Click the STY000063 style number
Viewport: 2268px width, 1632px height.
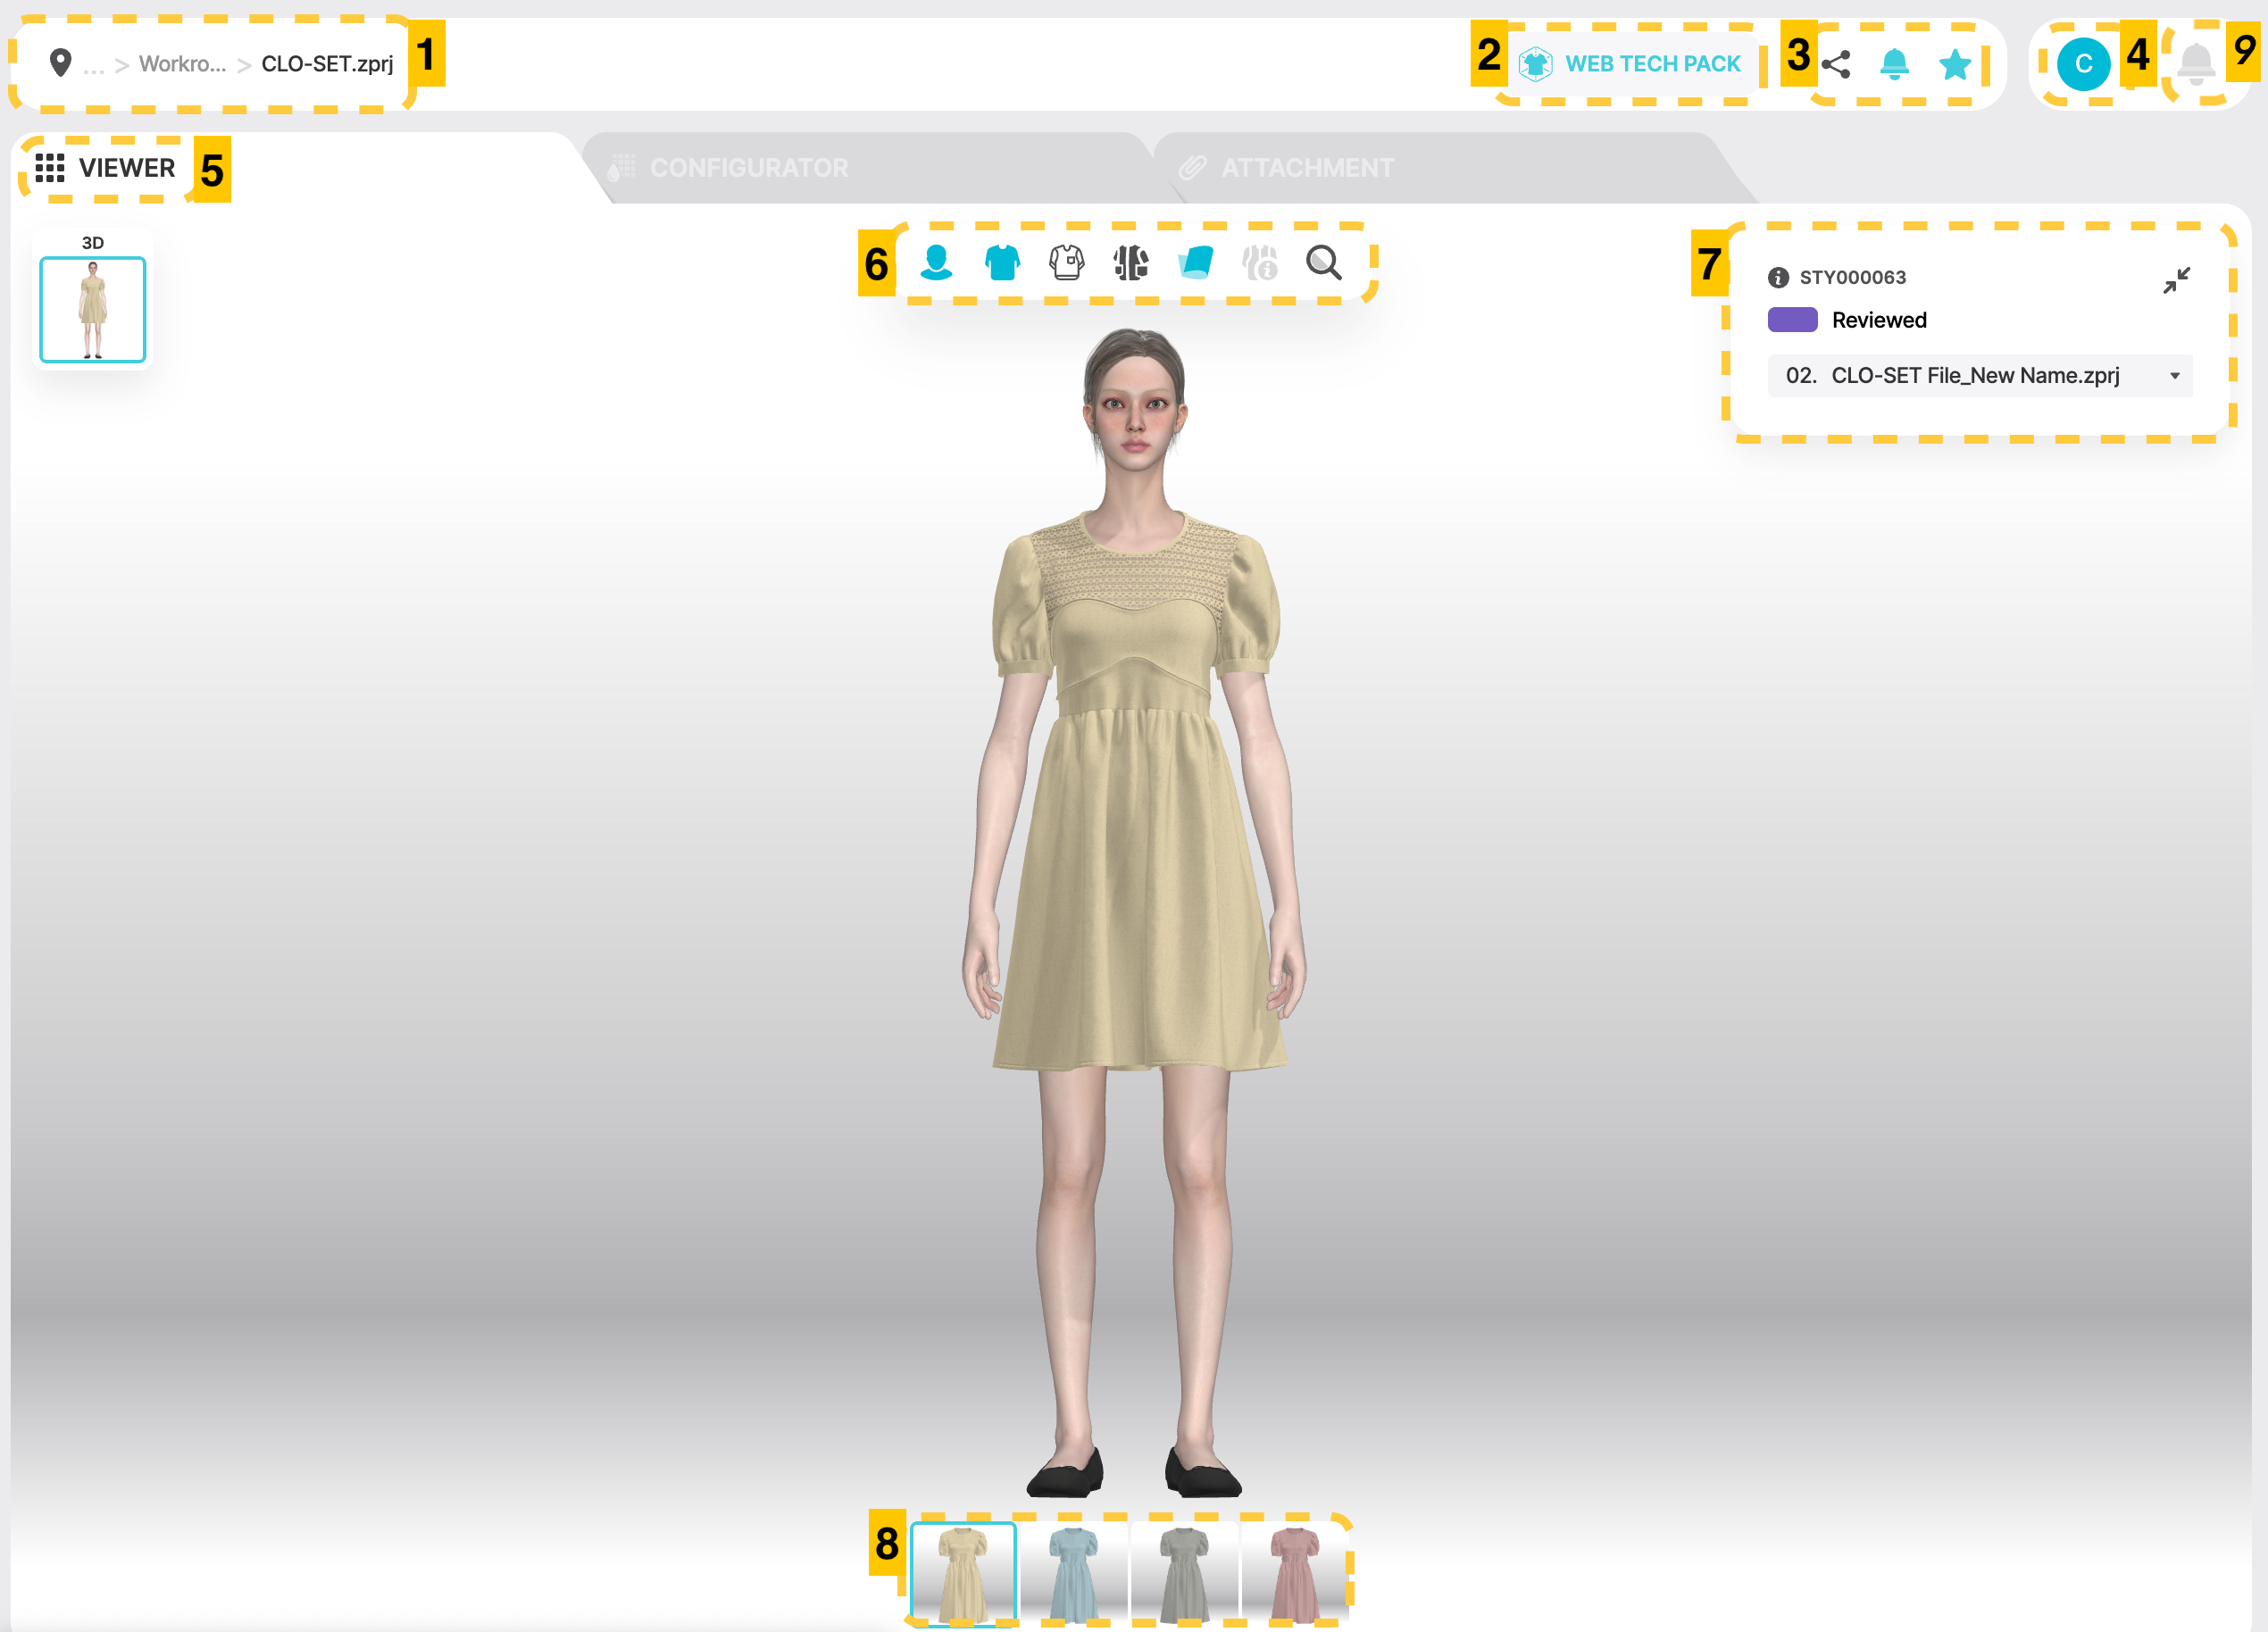pos(1852,277)
